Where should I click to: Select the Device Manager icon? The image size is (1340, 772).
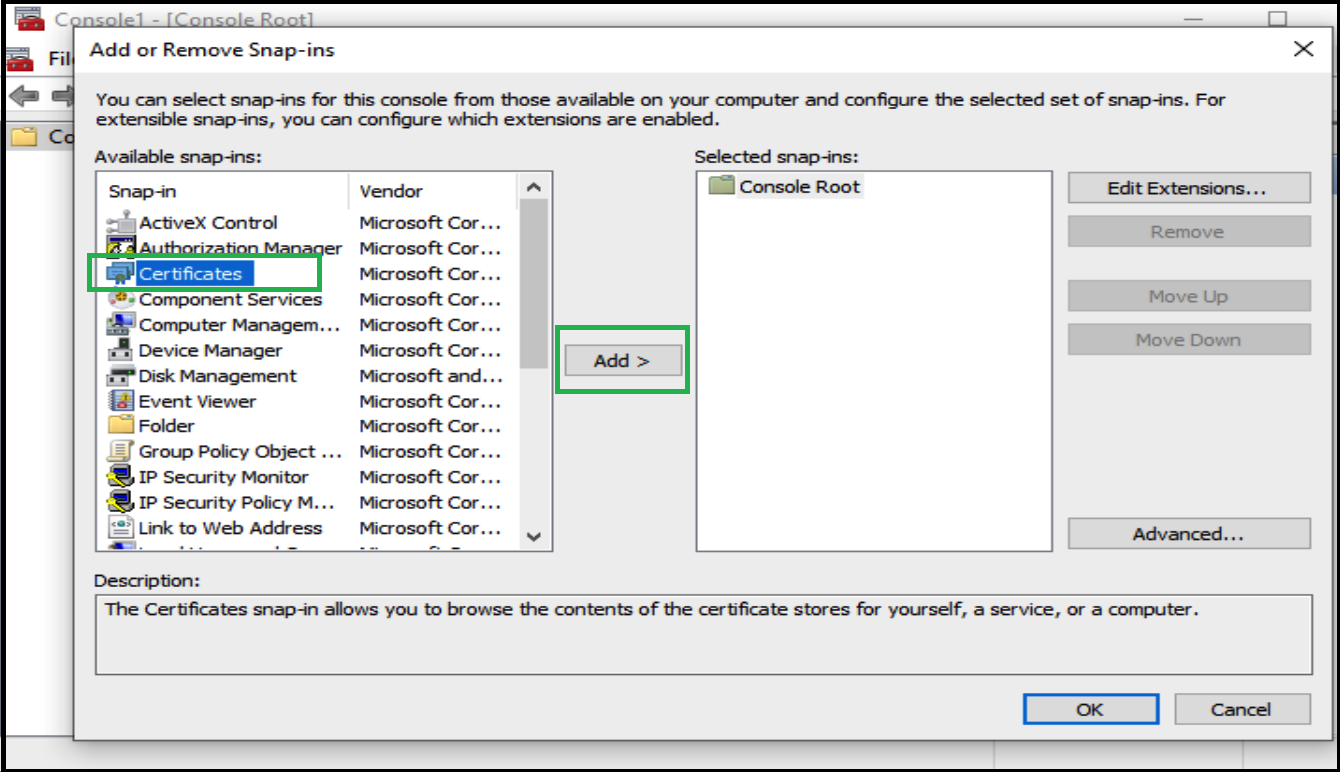pyautogui.click(x=121, y=351)
